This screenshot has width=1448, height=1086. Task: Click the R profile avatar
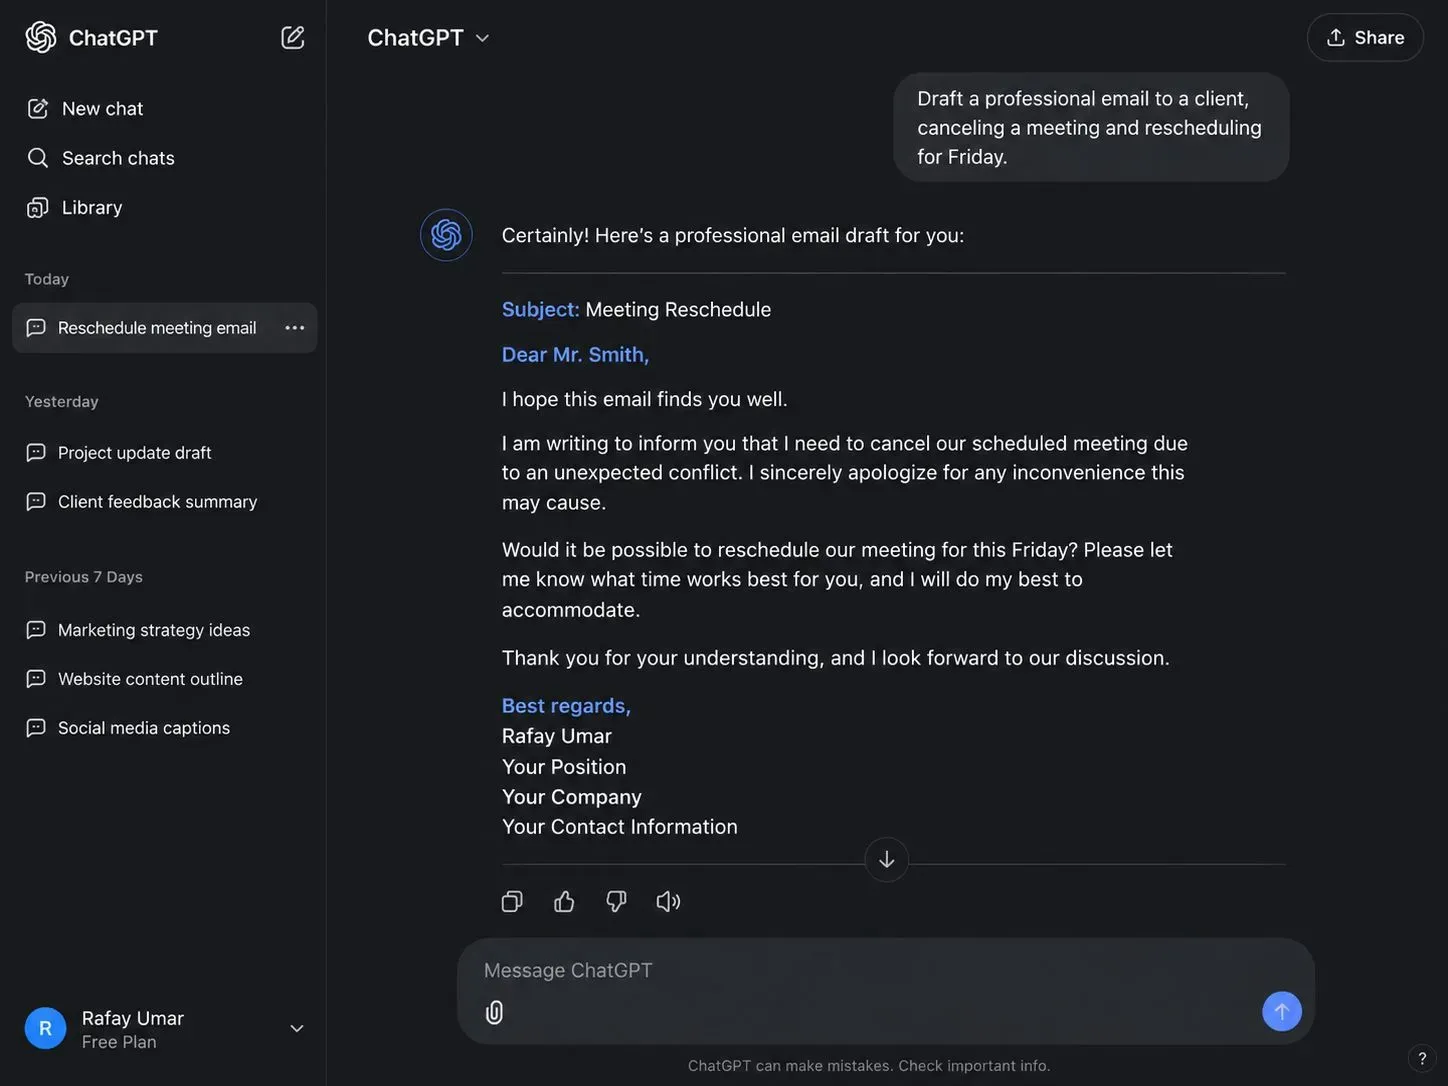coord(45,1029)
